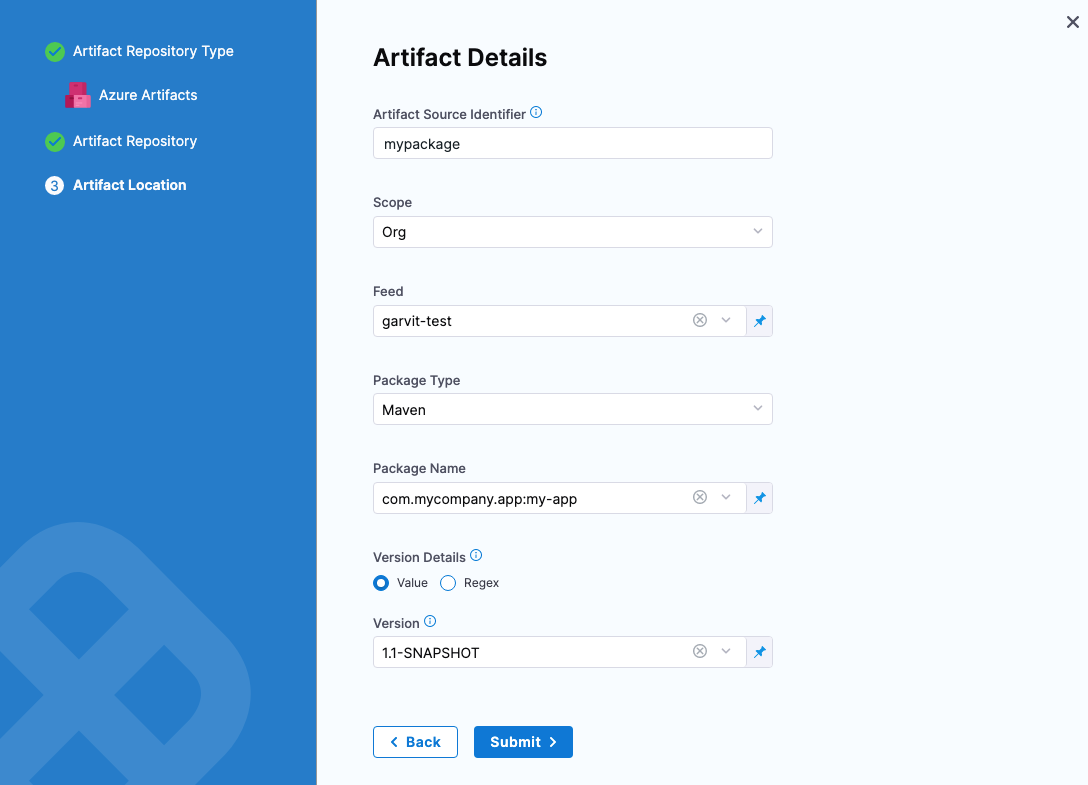The width and height of the screenshot is (1088, 785).
Task: Expand the Version dropdown chevron
Action: click(x=727, y=652)
